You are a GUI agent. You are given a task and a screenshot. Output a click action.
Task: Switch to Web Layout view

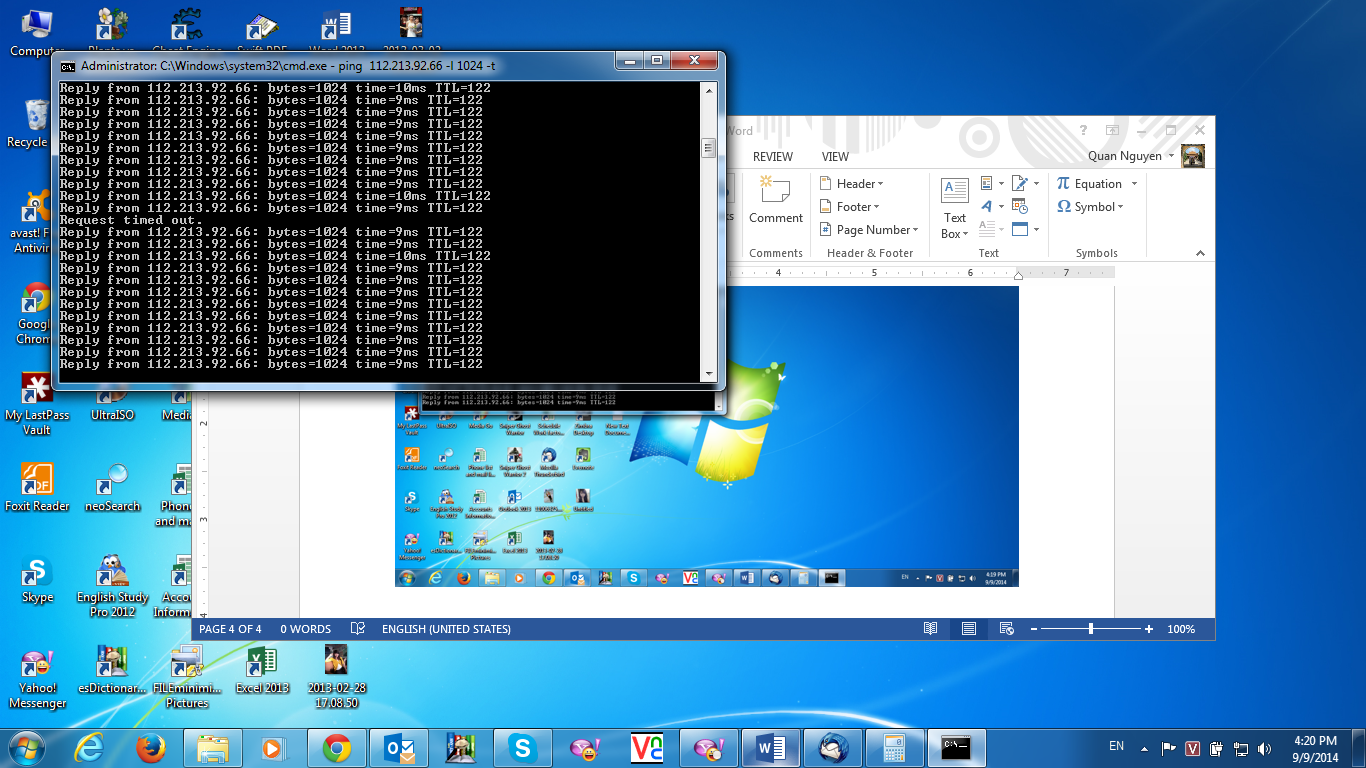coord(1007,629)
